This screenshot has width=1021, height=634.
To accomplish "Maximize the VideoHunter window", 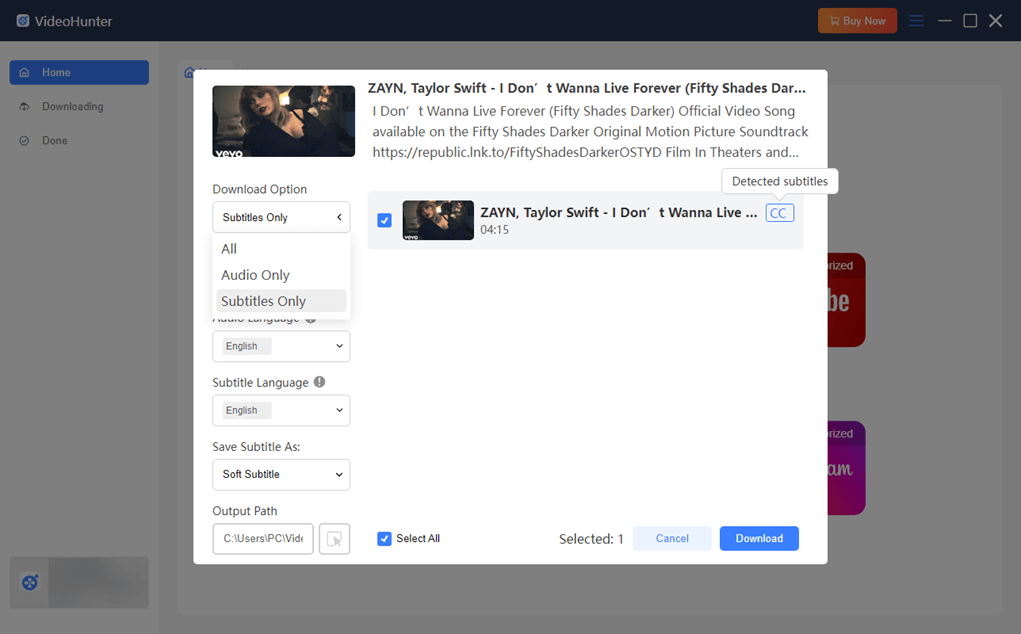I will 970,21.
